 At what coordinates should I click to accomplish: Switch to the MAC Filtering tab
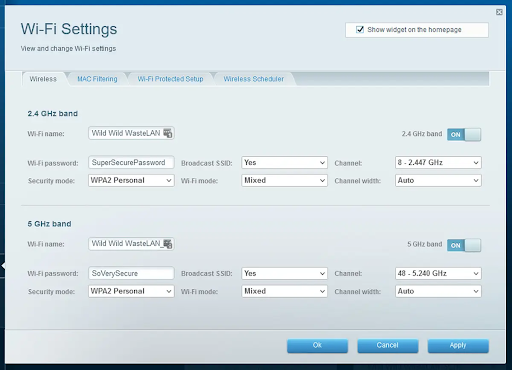coord(97,79)
